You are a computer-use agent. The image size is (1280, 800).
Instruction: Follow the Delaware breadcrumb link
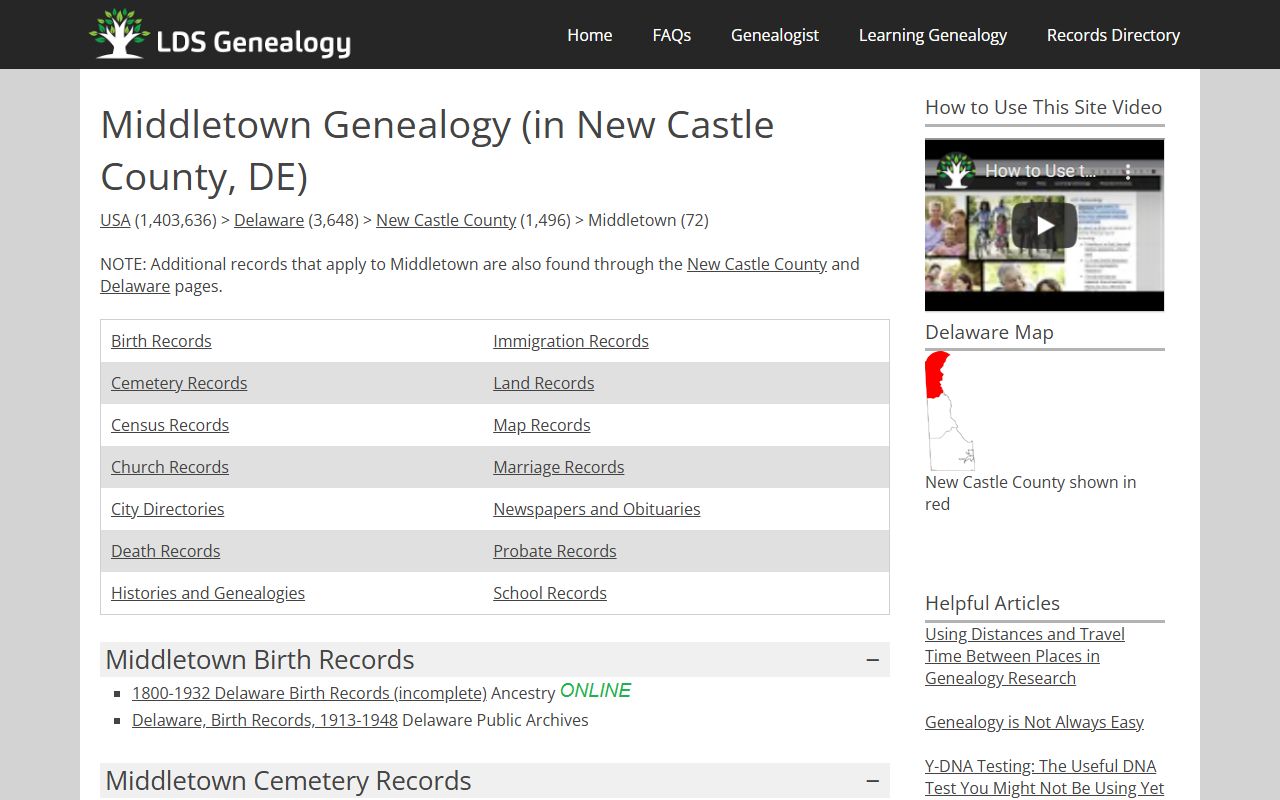(269, 220)
